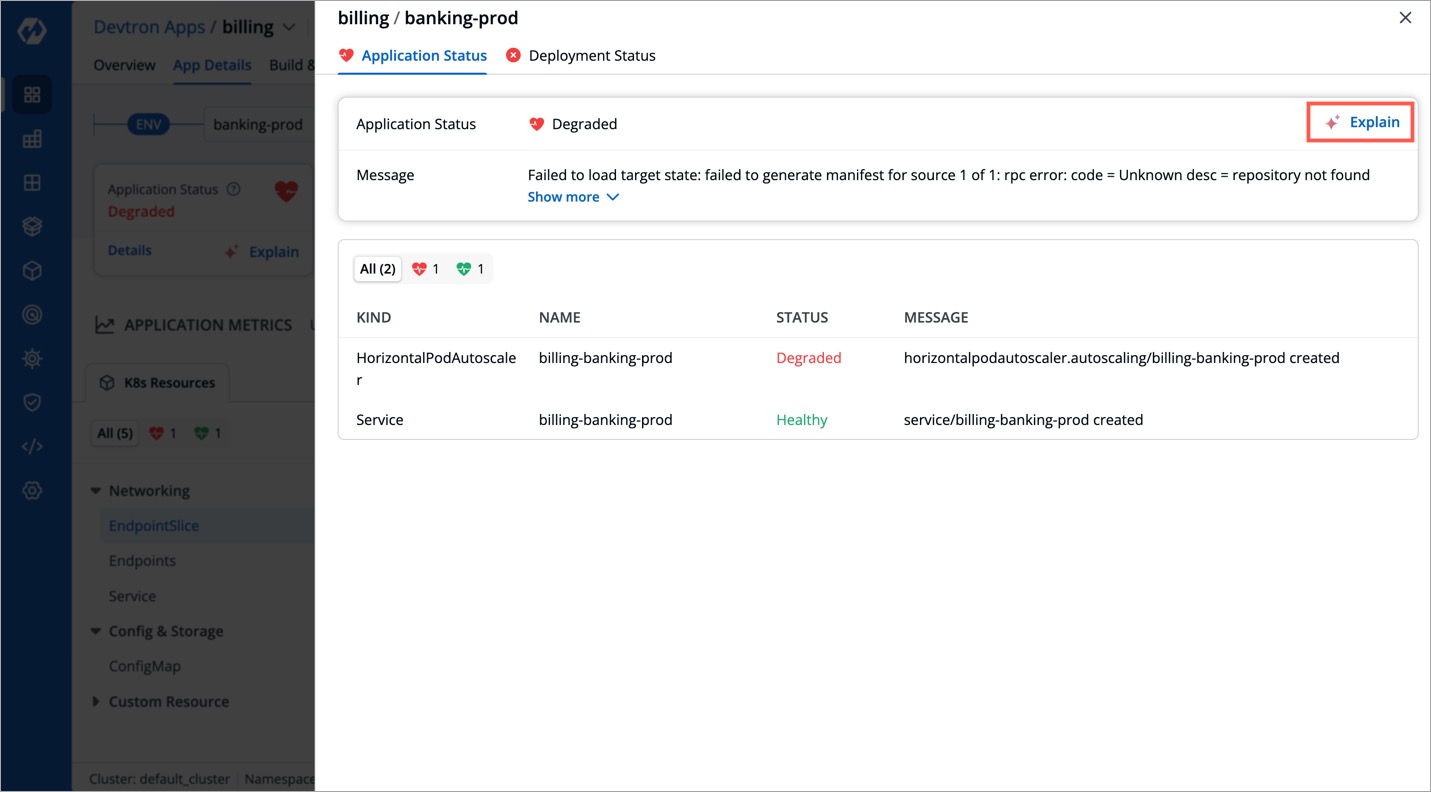Collapse the Networking section

click(148, 490)
